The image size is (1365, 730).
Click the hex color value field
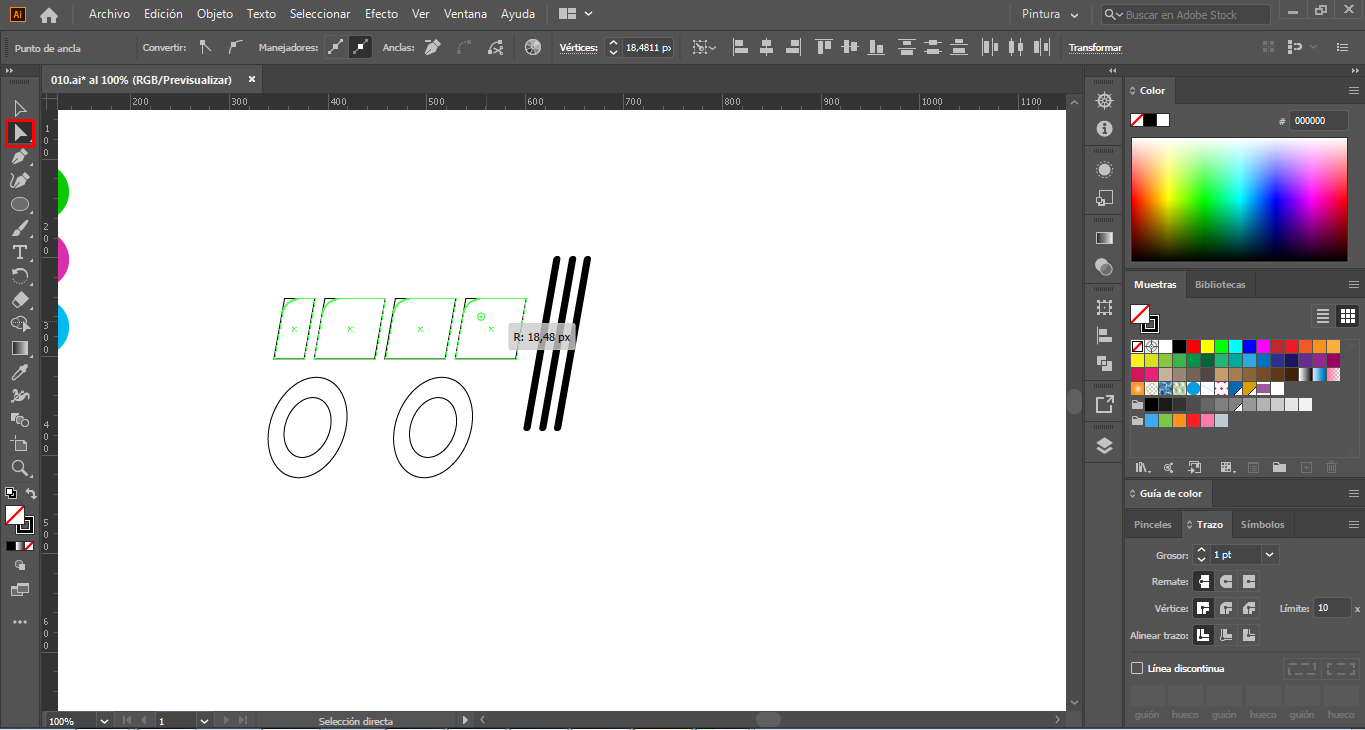[1318, 120]
